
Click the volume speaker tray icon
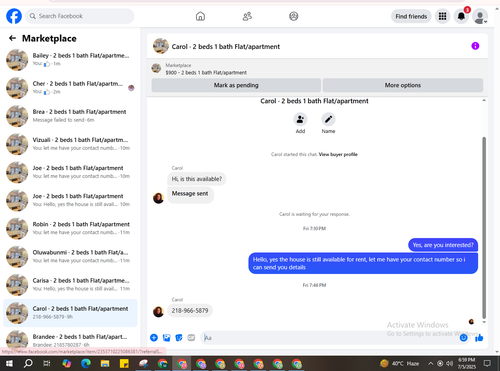(450, 363)
